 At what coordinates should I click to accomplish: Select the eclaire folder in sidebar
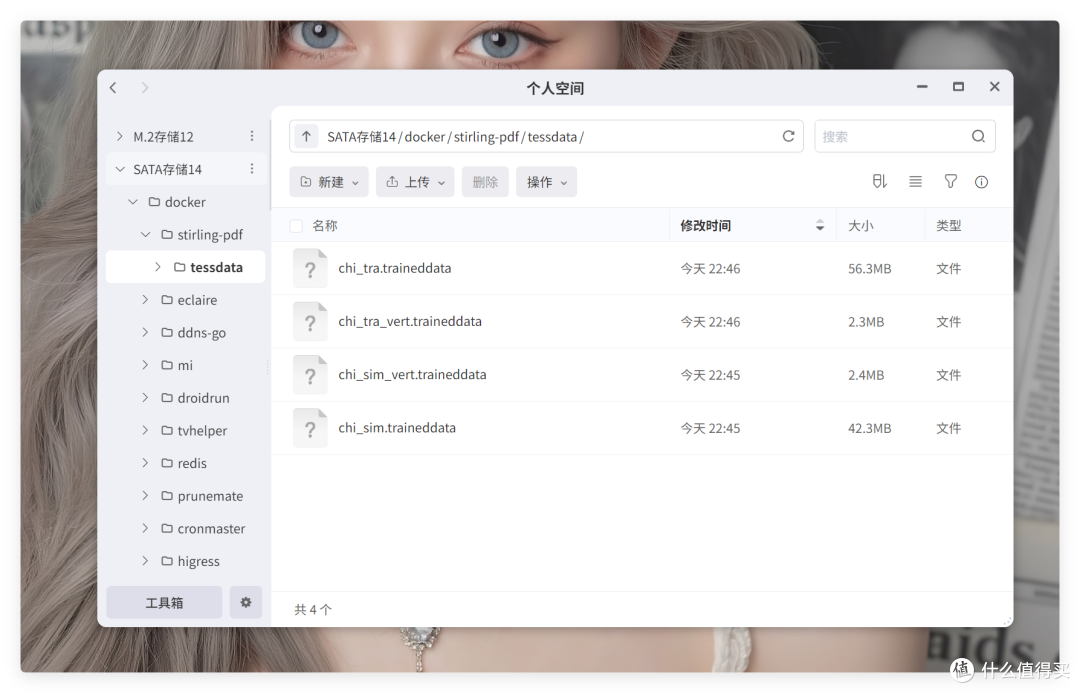(x=197, y=300)
